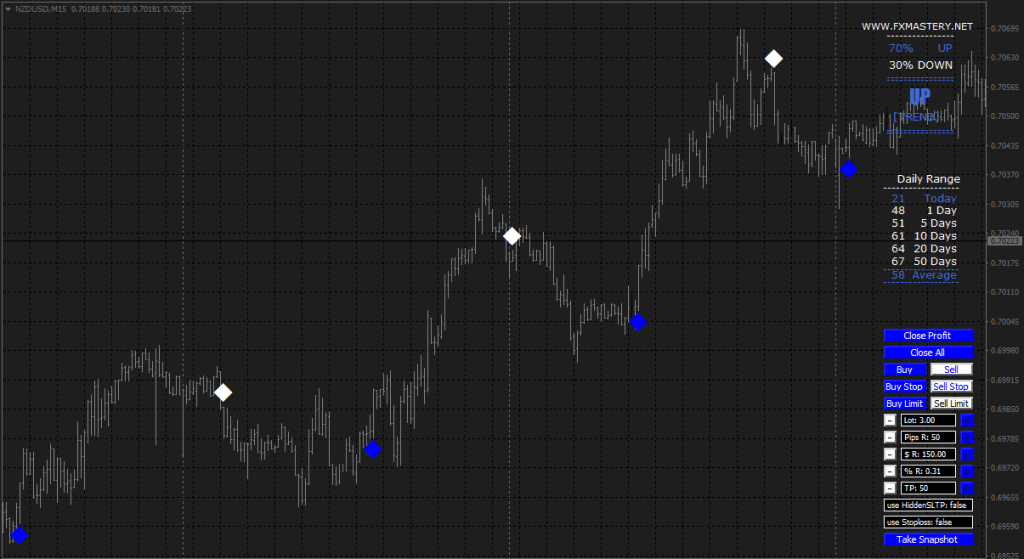This screenshot has height=559, width=1024.
Task: Take a chart snapshot
Action: pyautogui.click(x=928, y=539)
